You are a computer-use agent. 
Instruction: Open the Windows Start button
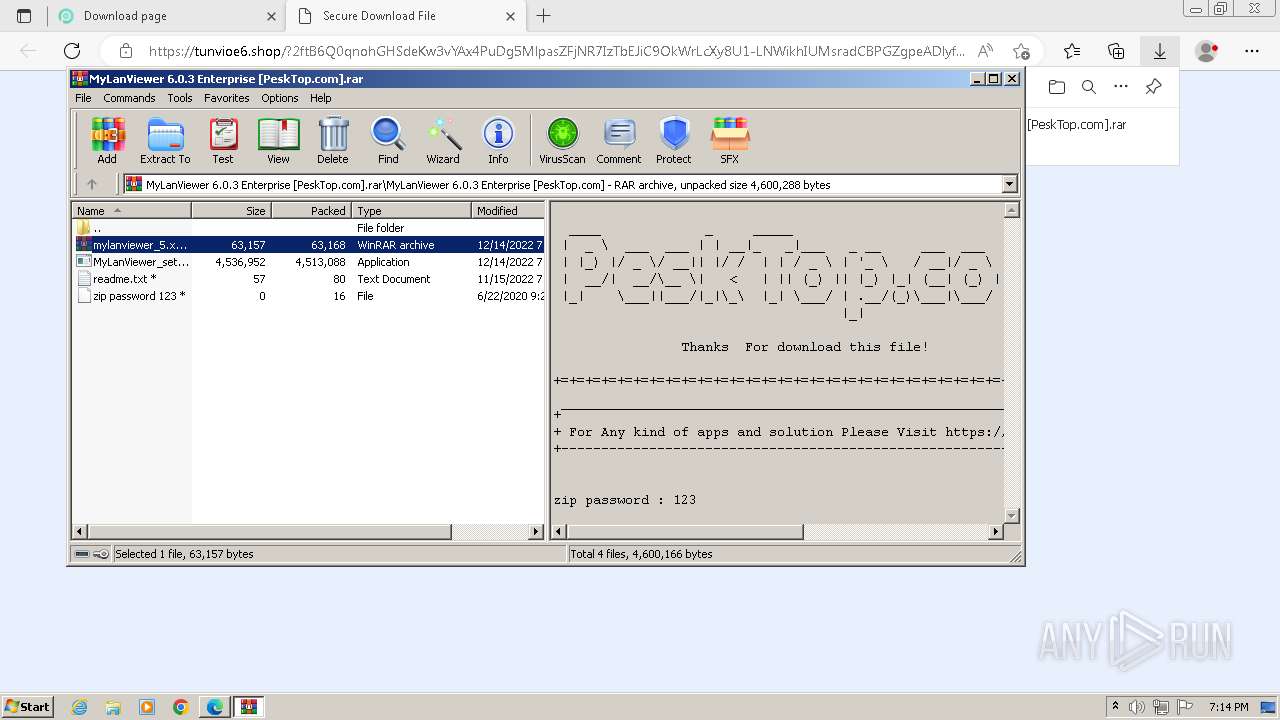click(x=27, y=706)
